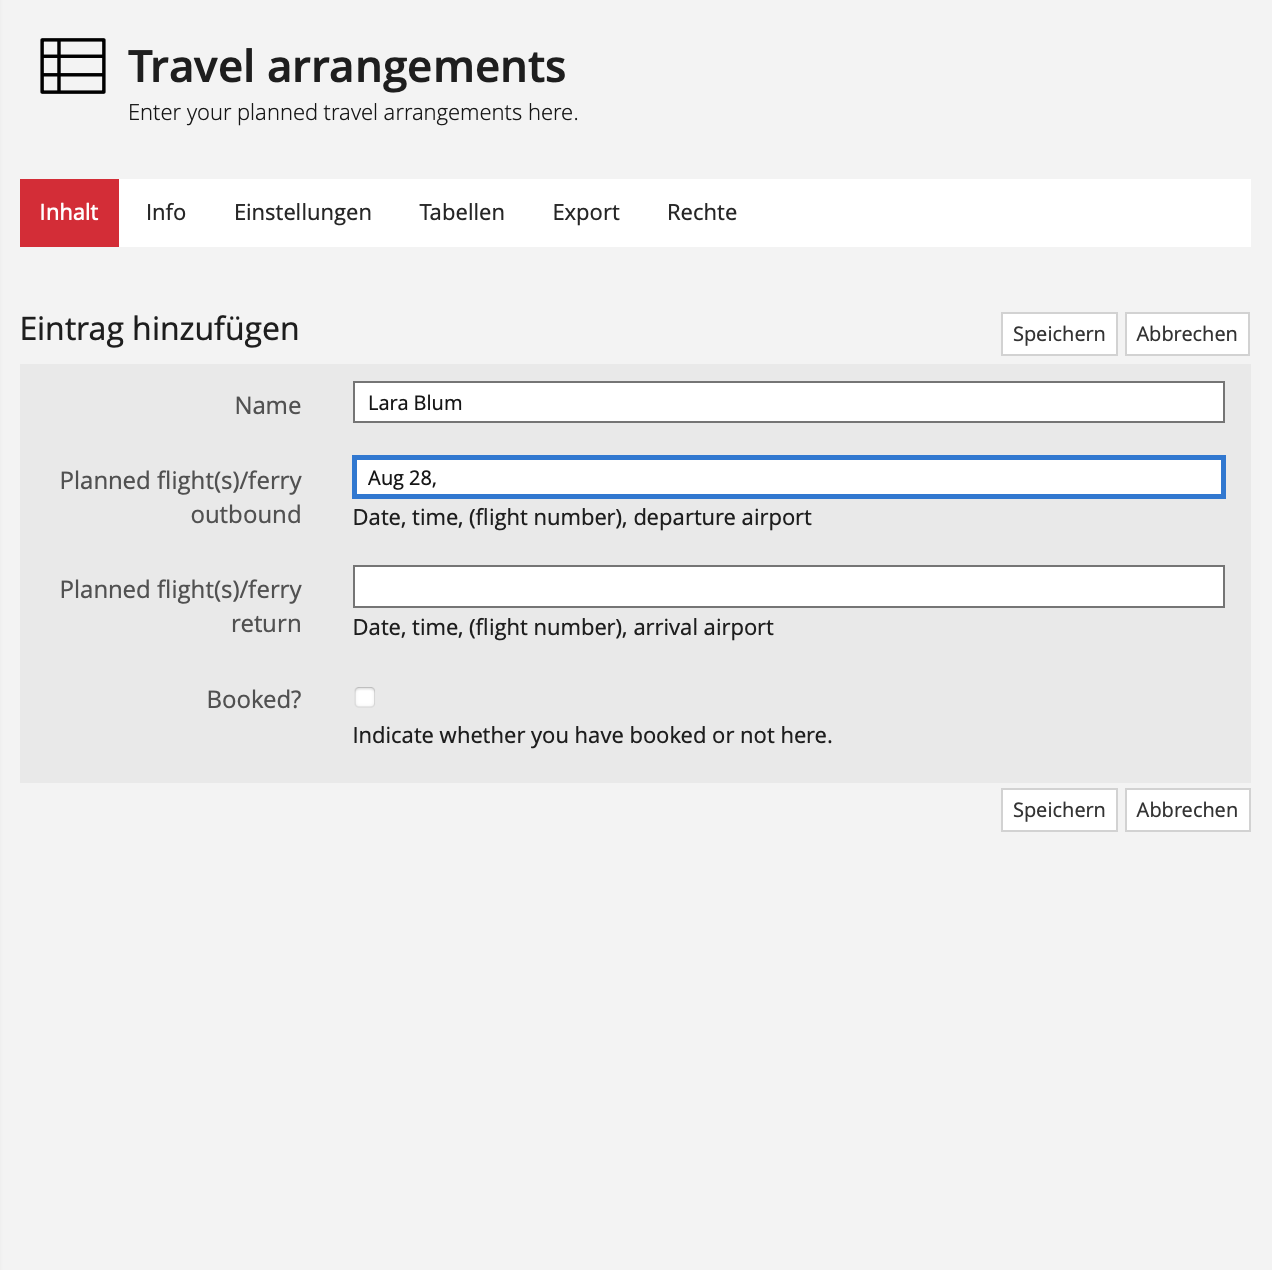1272x1270 pixels.
Task: Go to the Einstellungen tab
Action: click(302, 213)
